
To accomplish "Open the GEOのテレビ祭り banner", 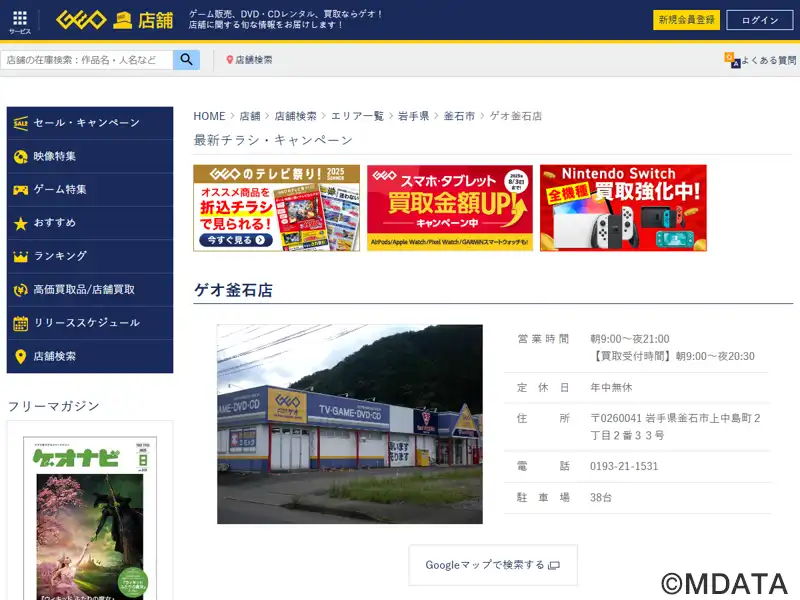I will coord(277,208).
